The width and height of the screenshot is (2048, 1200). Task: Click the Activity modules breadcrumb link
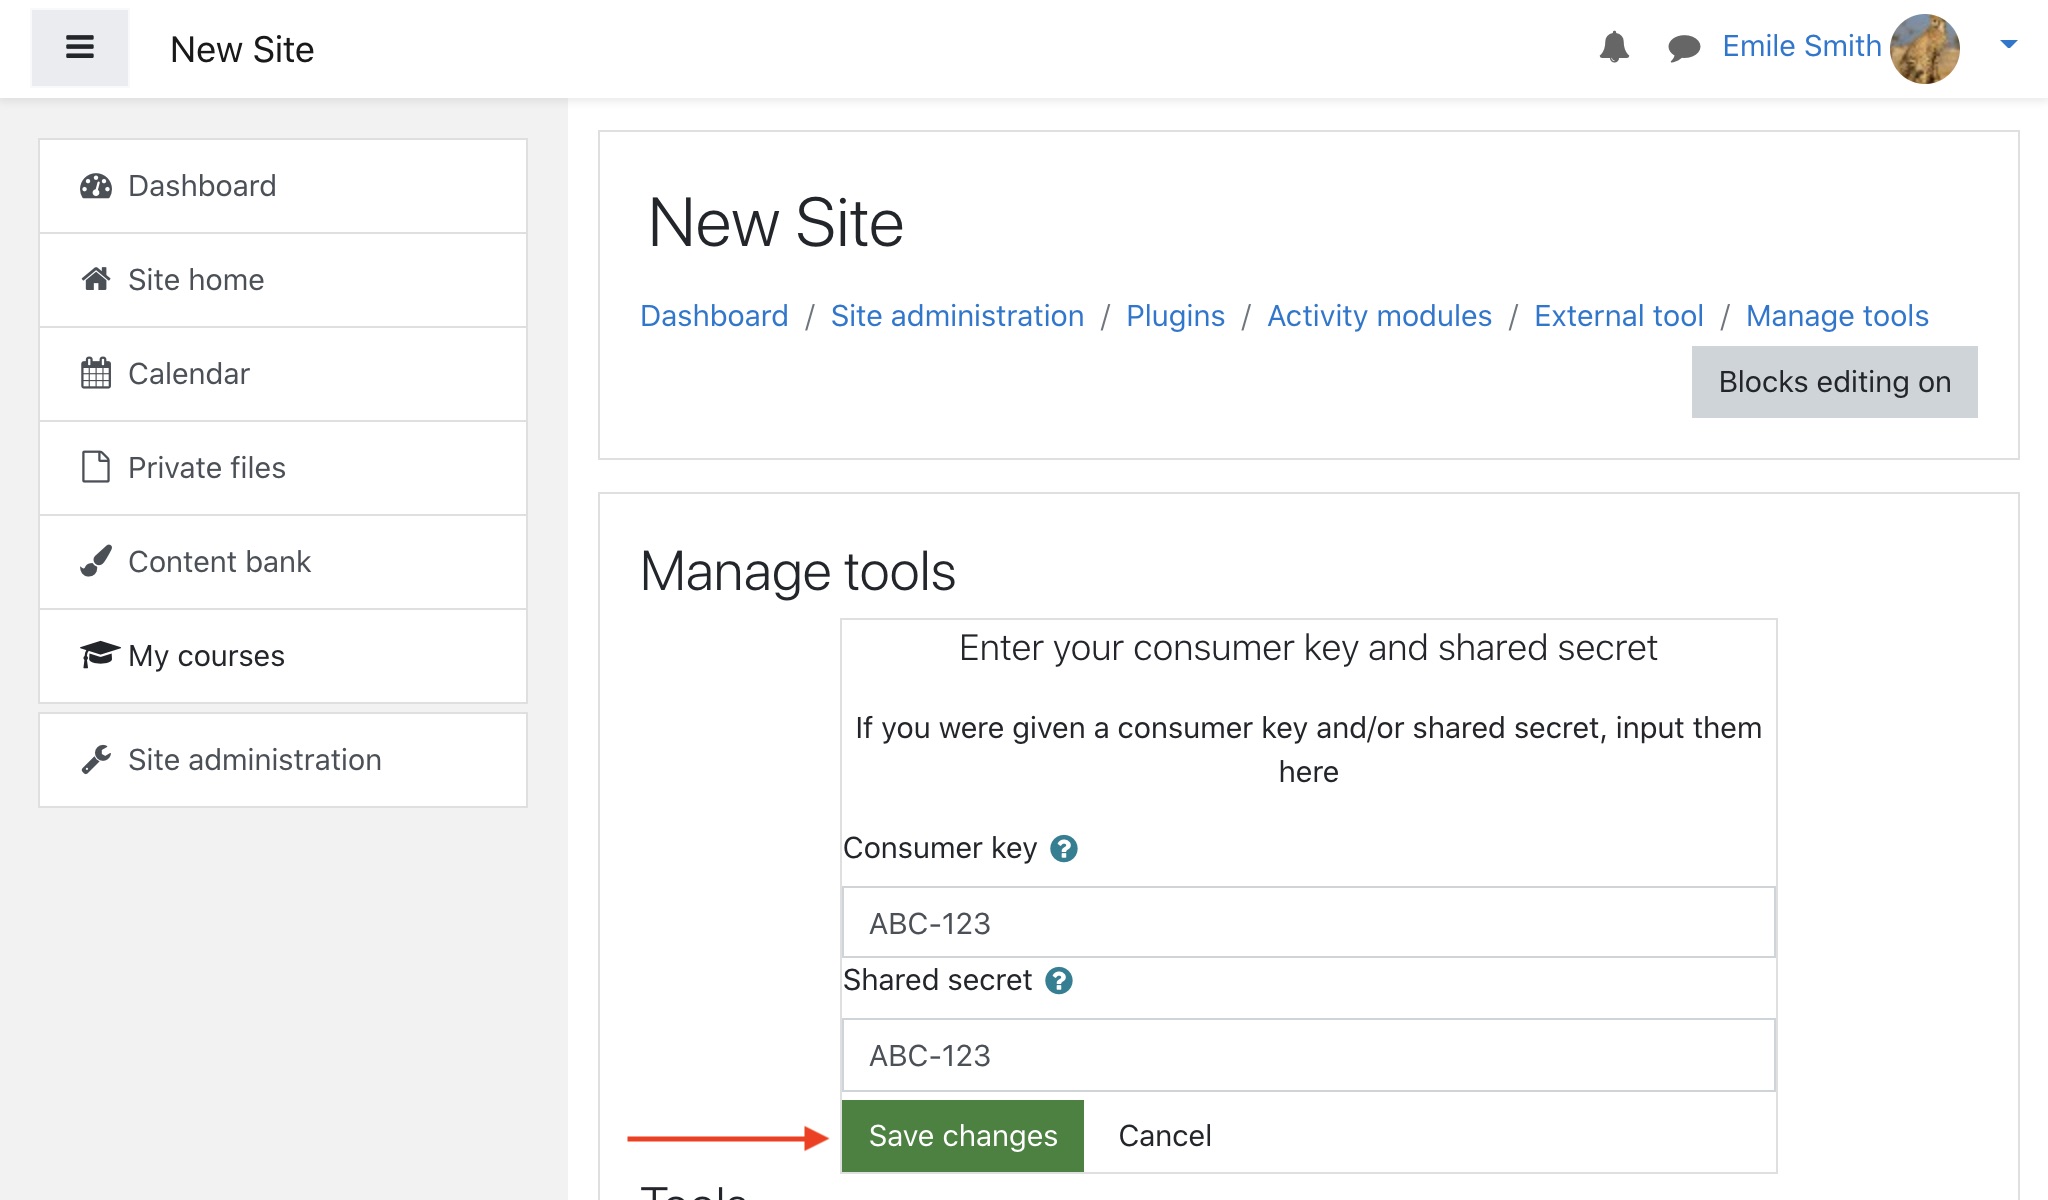point(1379,316)
